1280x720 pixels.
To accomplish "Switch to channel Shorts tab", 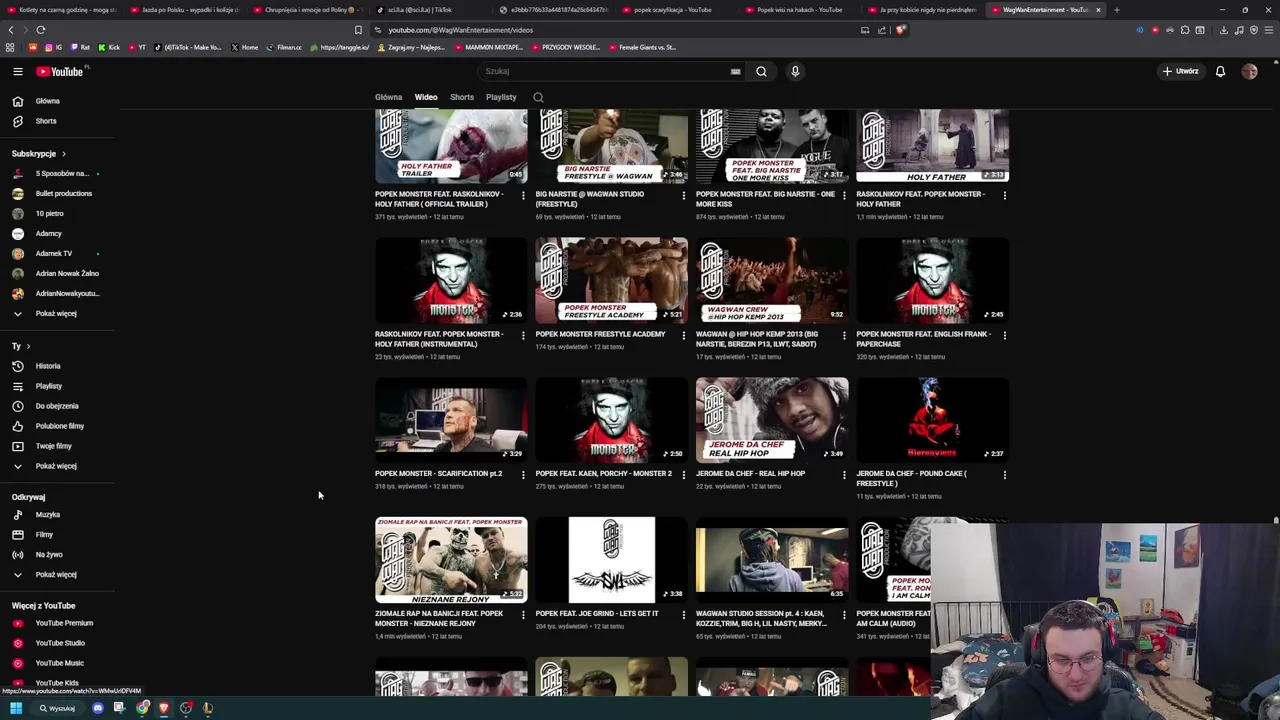I will 462,97.
